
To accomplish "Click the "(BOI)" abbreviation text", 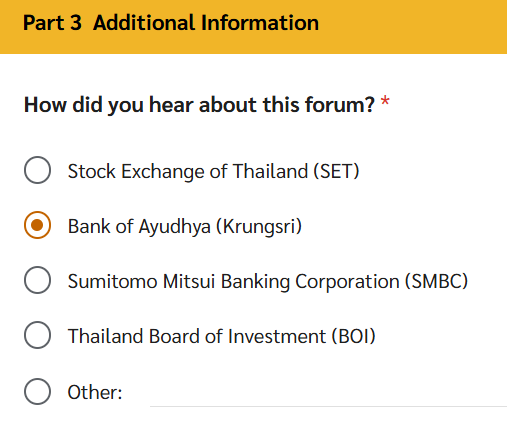I will 353,336.
